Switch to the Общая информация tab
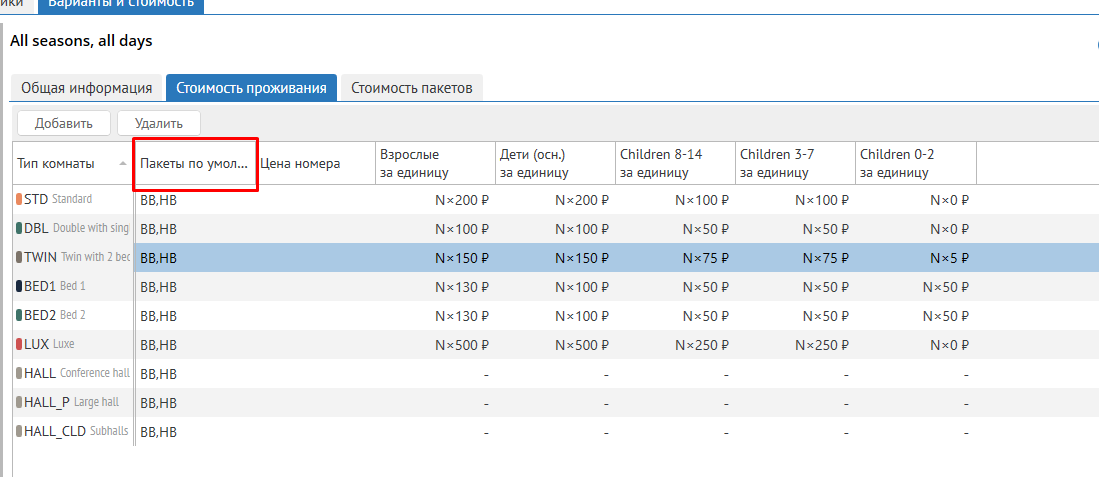Viewport: 1099px width, 477px height. click(86, 88)
